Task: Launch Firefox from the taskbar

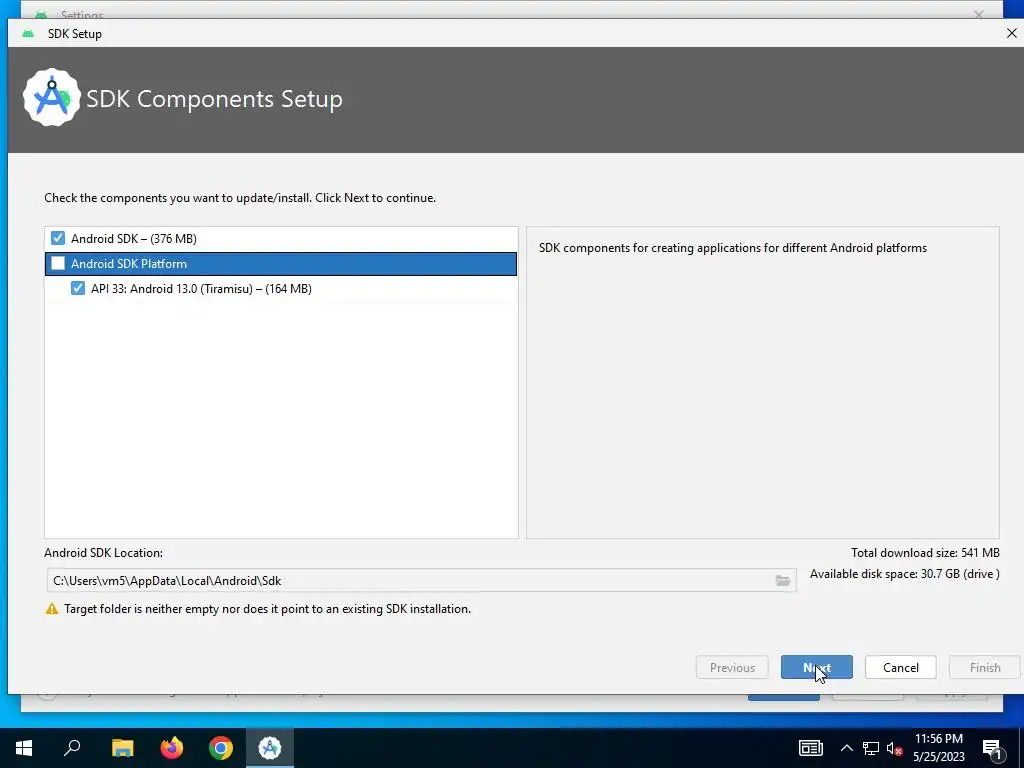Action: point(172,748)
